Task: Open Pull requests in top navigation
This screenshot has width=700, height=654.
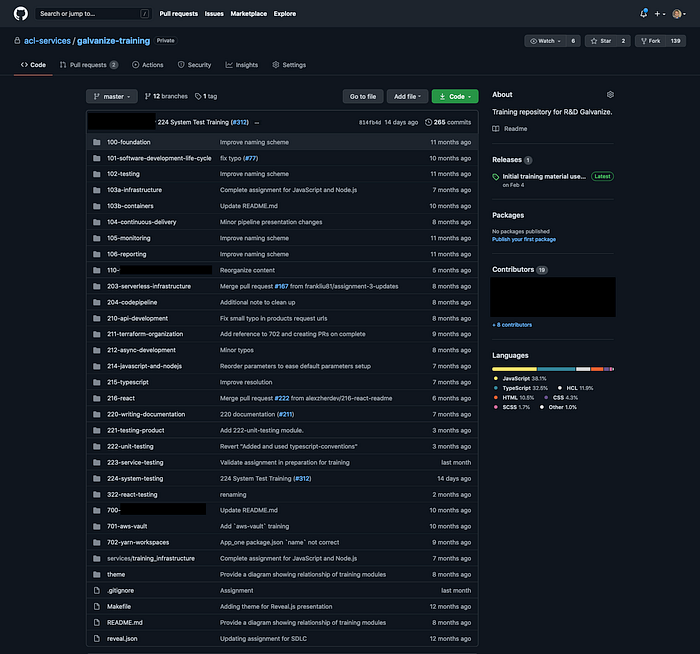Action: click(179, 14)
